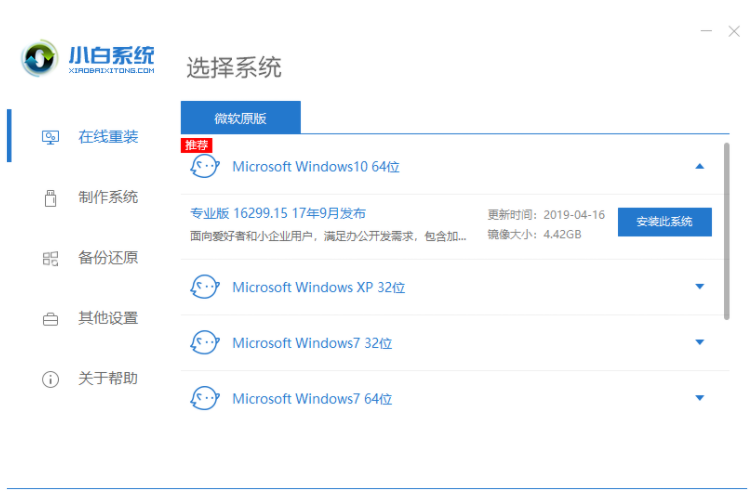
Task: Expand the Windows7 32位 arrow
Action: (x=699, y=342)
